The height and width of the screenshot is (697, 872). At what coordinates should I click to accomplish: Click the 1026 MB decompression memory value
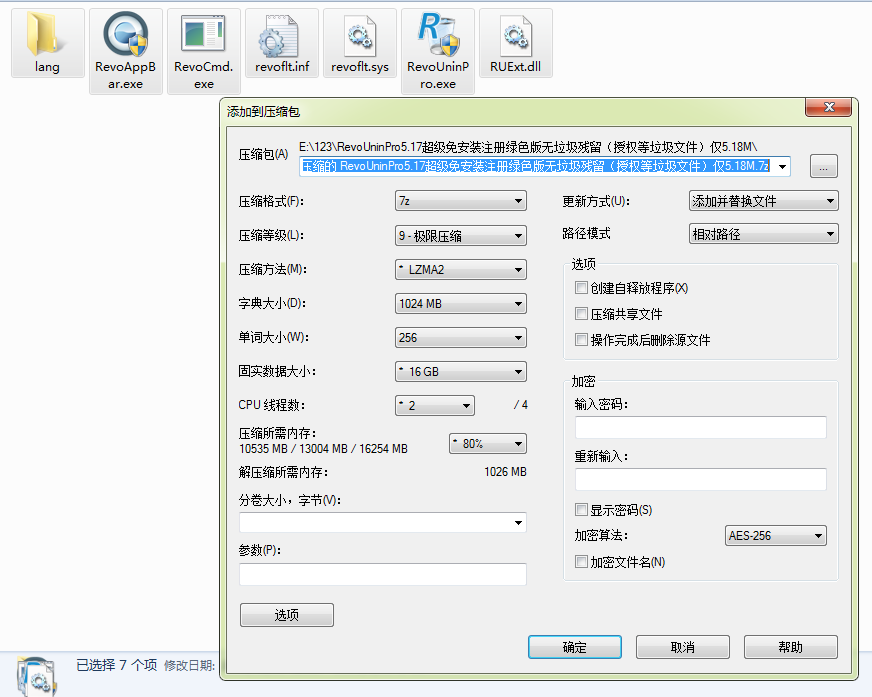505,472
